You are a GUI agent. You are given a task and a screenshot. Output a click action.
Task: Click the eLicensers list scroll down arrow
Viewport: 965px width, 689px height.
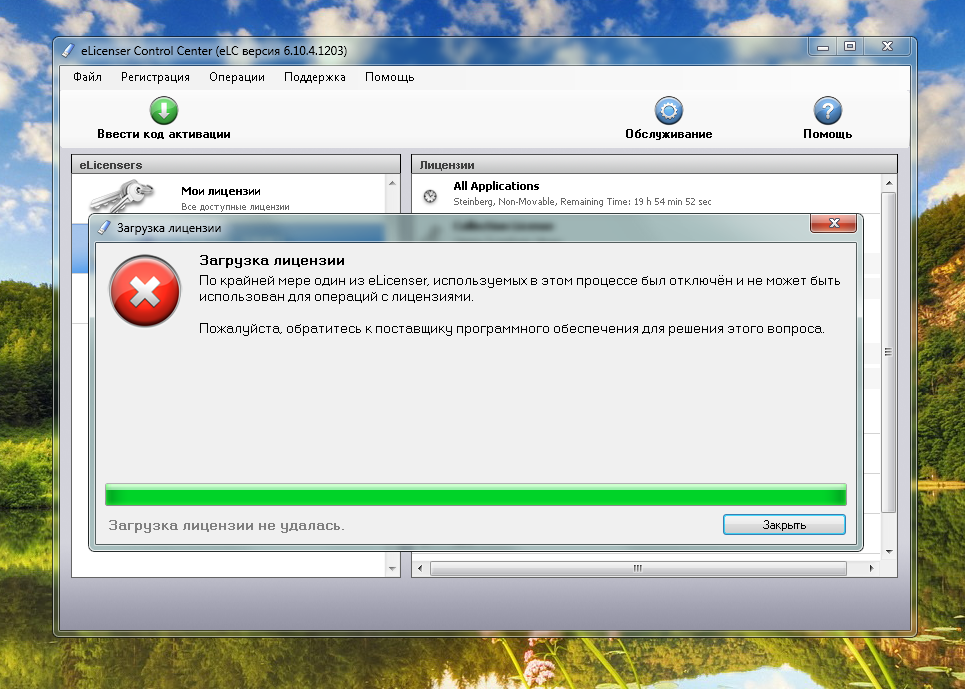[x=393, y=568]
